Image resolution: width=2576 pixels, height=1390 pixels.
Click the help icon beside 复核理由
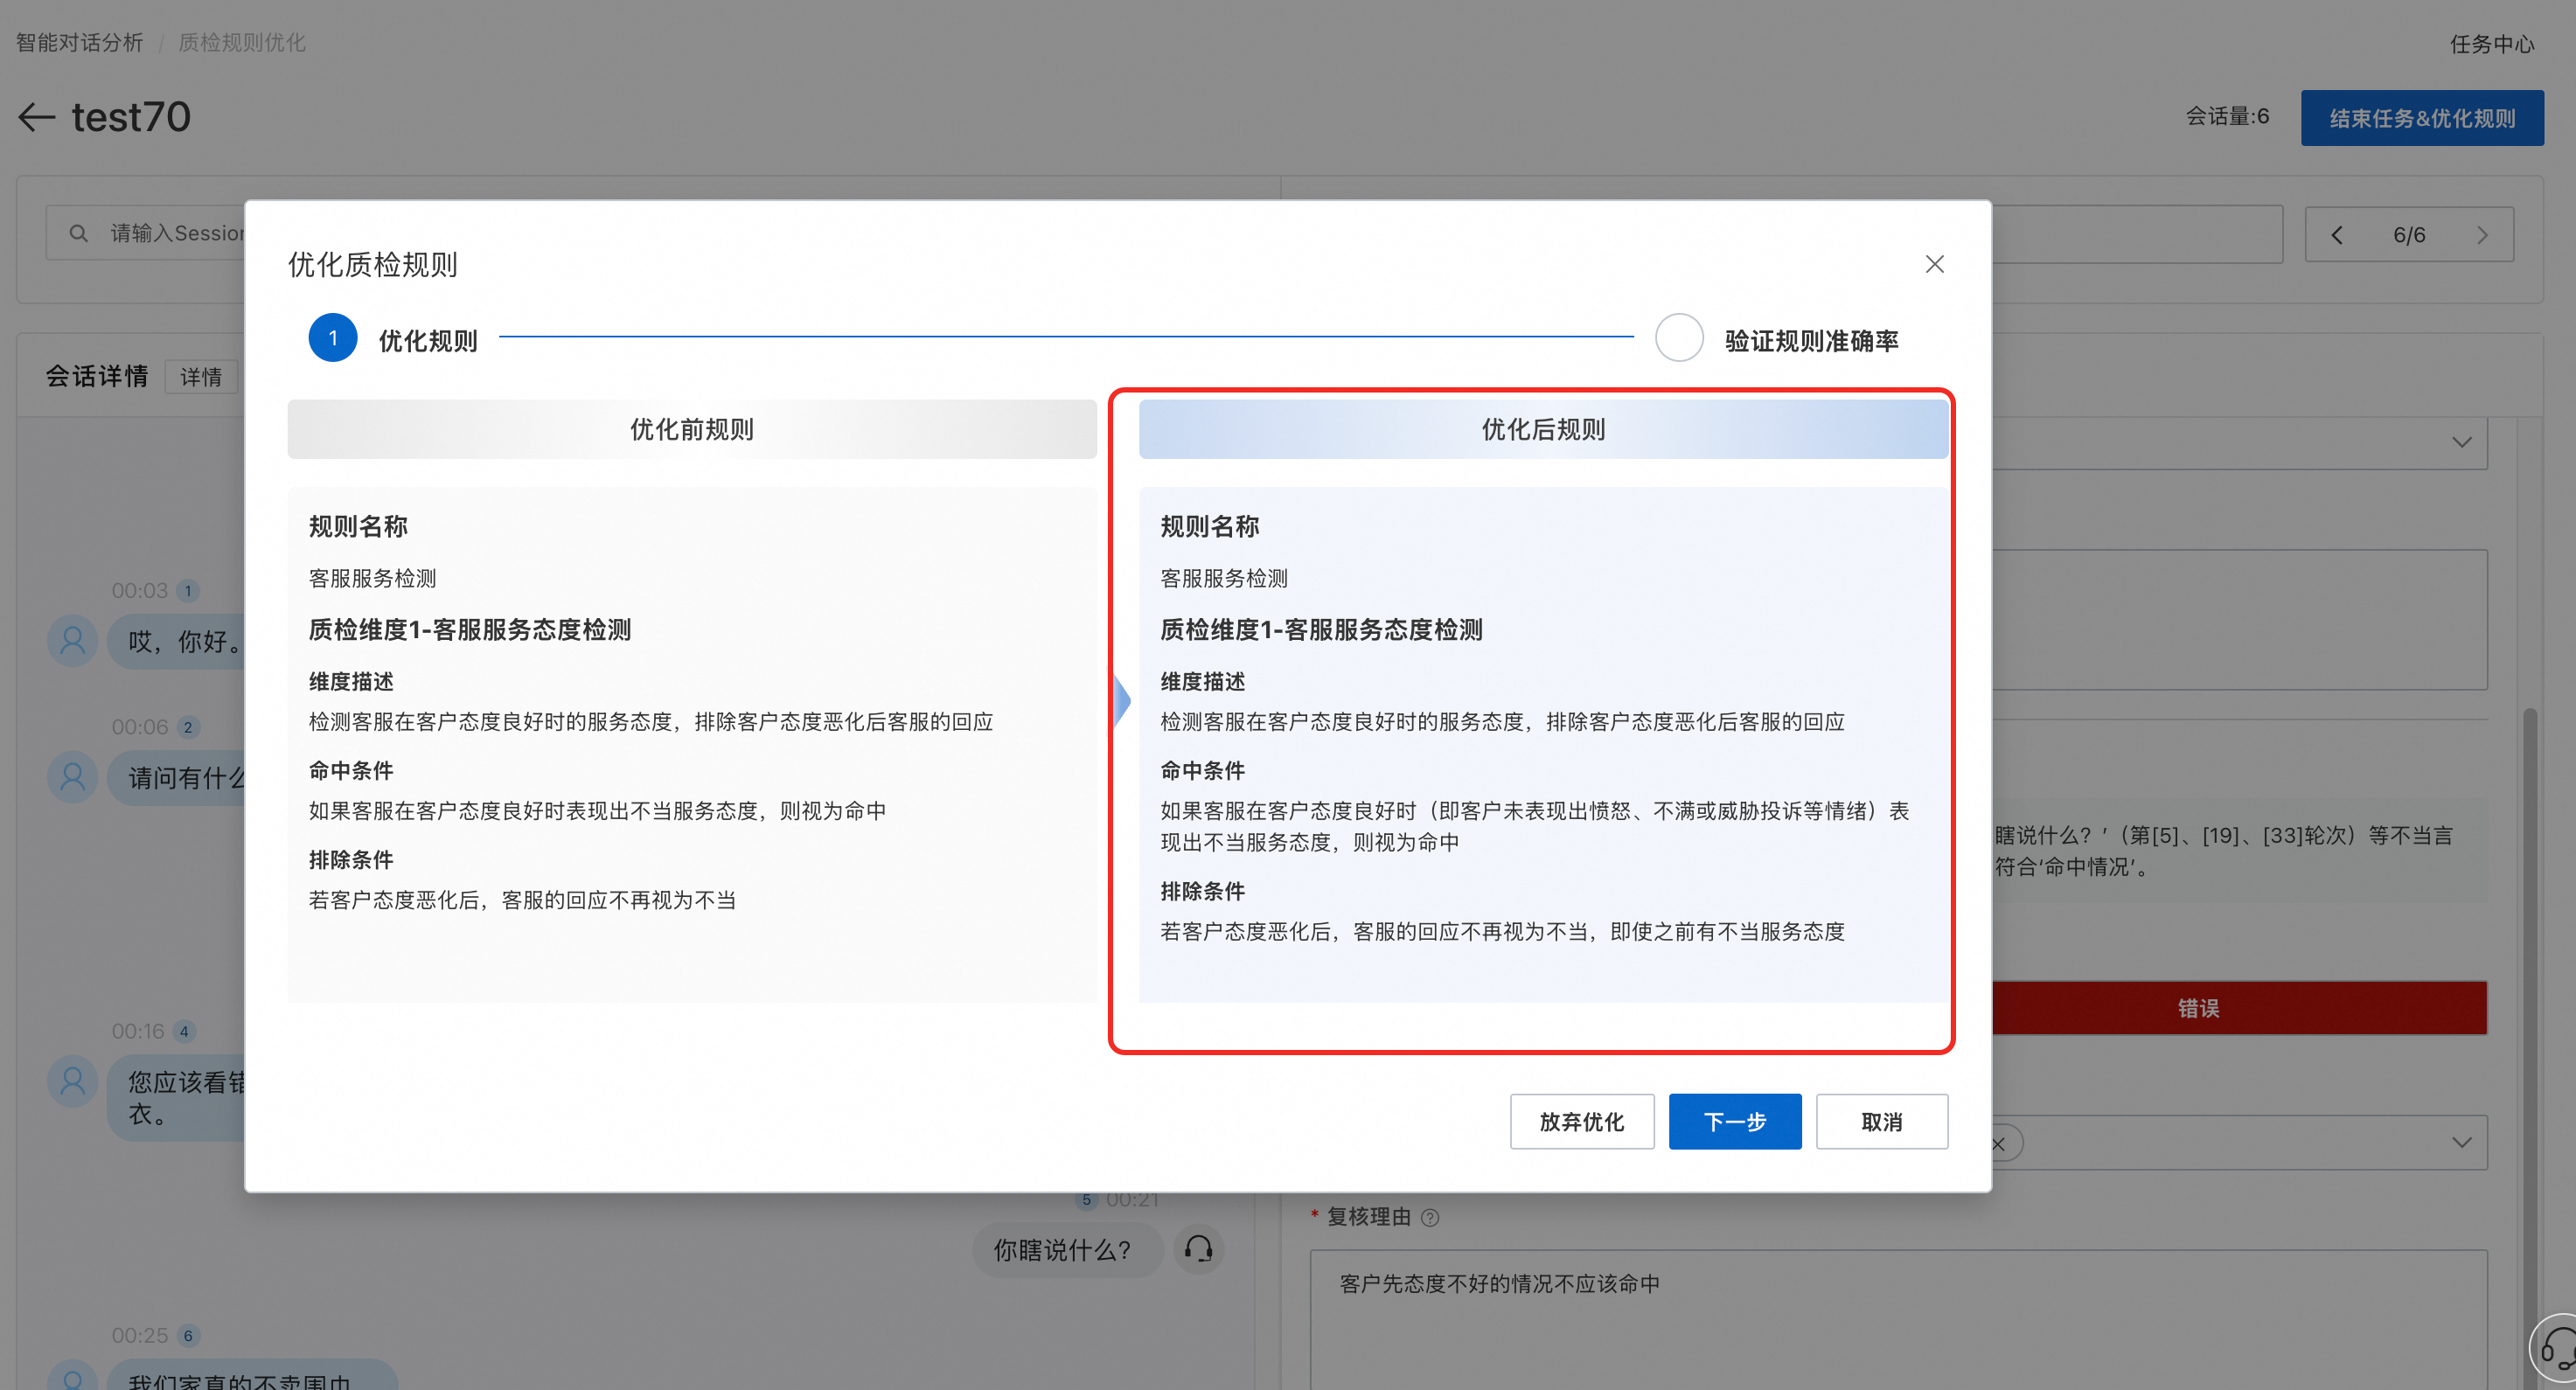point(1430,1217)
